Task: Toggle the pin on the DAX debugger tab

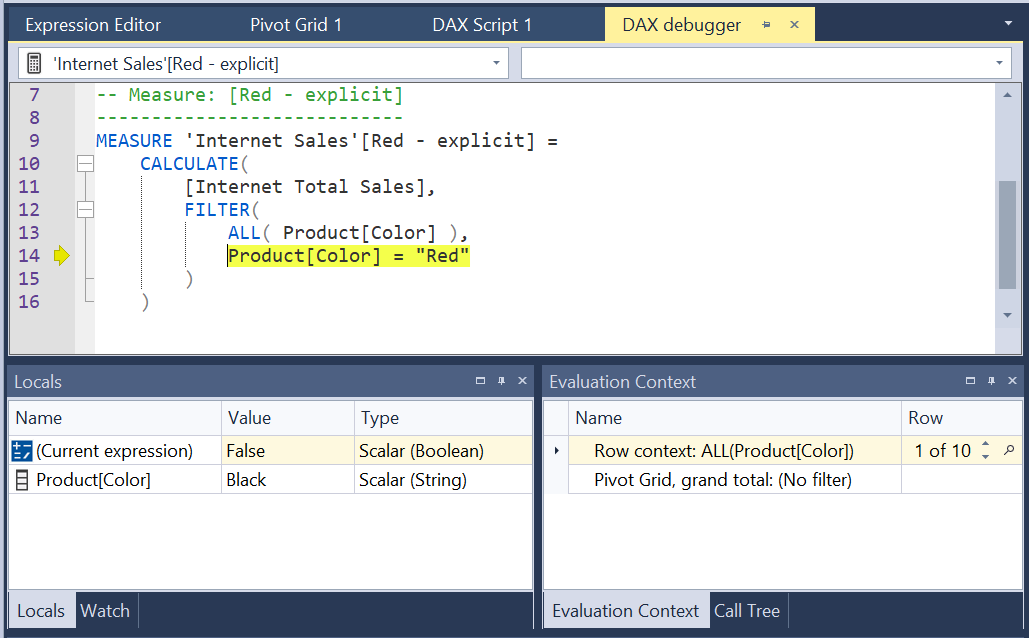Action: [767, 23]
